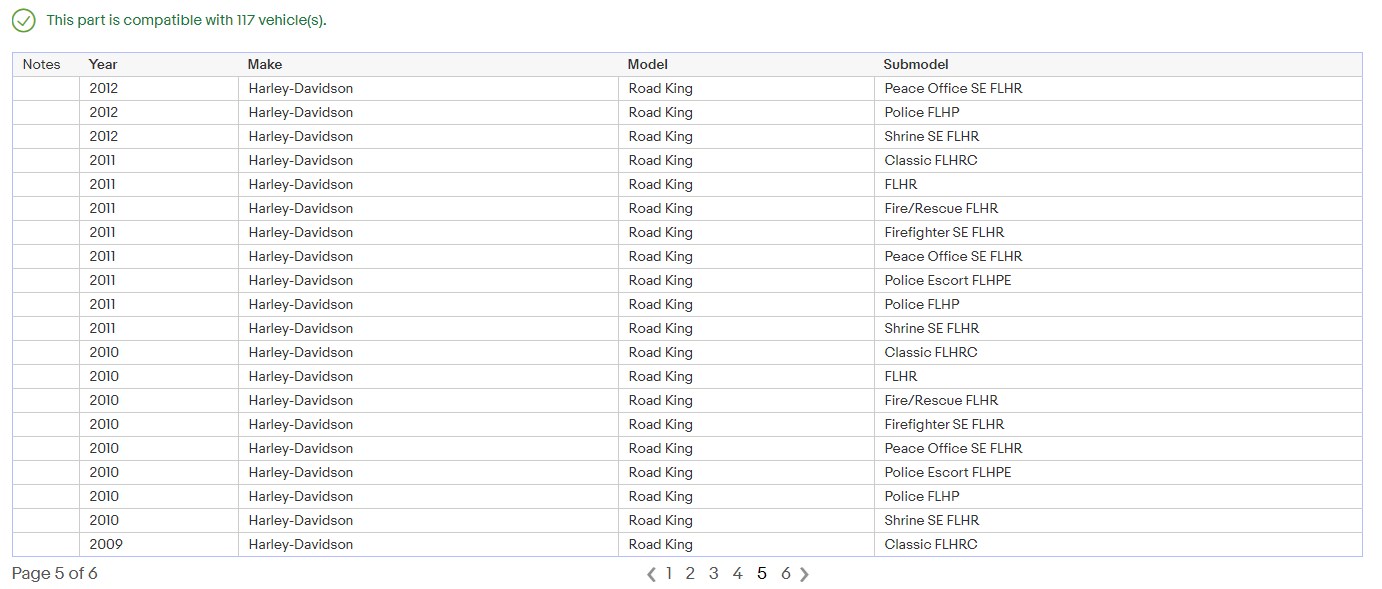Click the 2011 Police Escort FLHPE submodel
Screen dimensions: 1382x589
(947, 280)
